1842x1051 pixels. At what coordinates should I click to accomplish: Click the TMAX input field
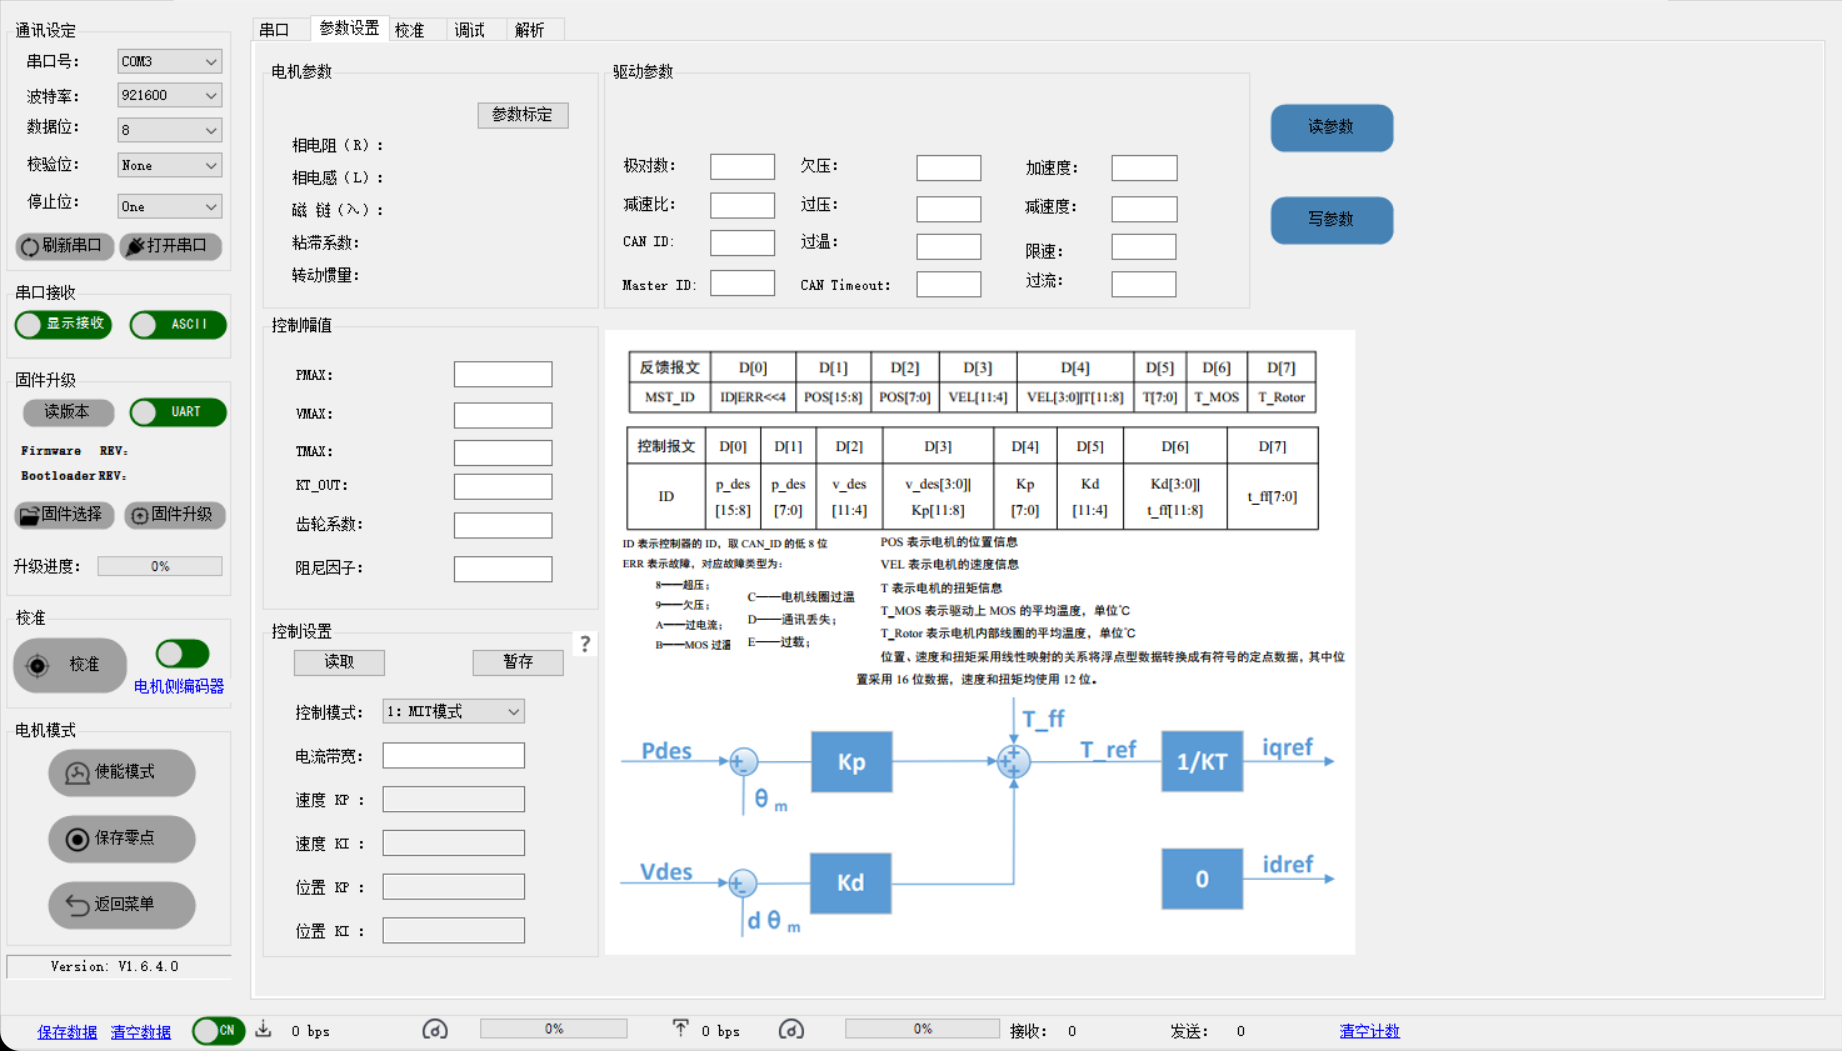coord(503,453)
